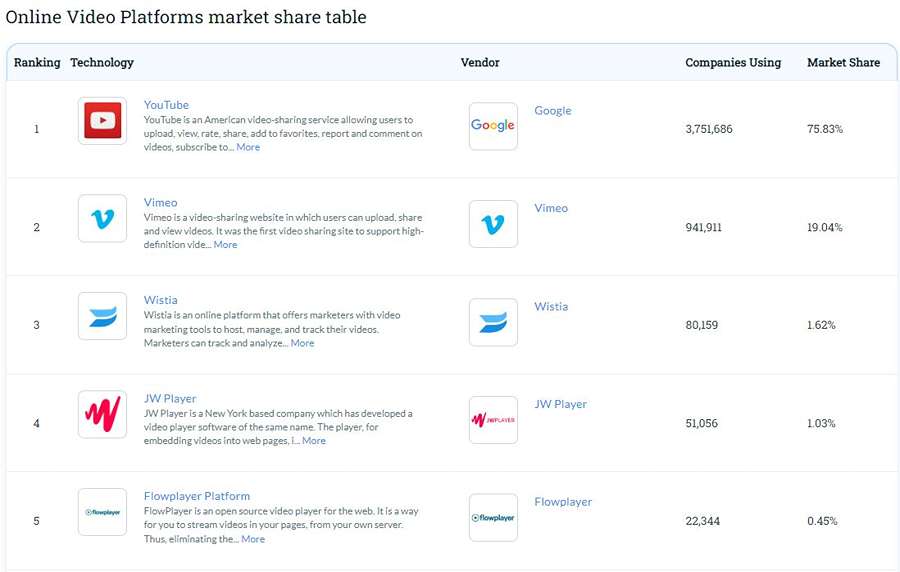Click the Wistia technology logo icon
Screen dimensions: 900x572
coord(102,317)
